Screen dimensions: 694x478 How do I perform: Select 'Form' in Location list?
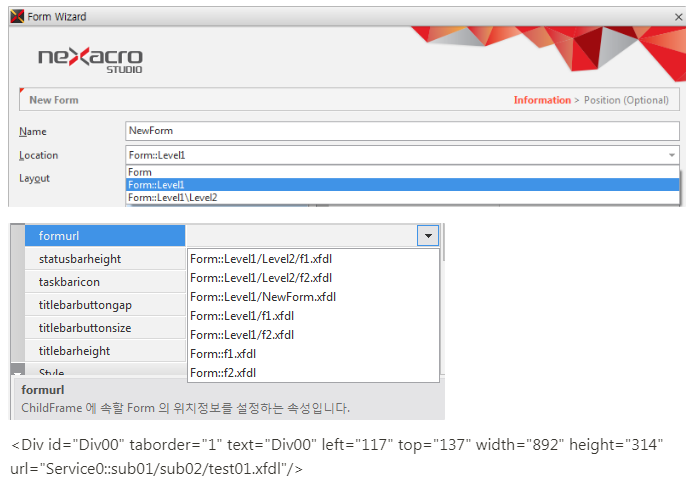140,172
